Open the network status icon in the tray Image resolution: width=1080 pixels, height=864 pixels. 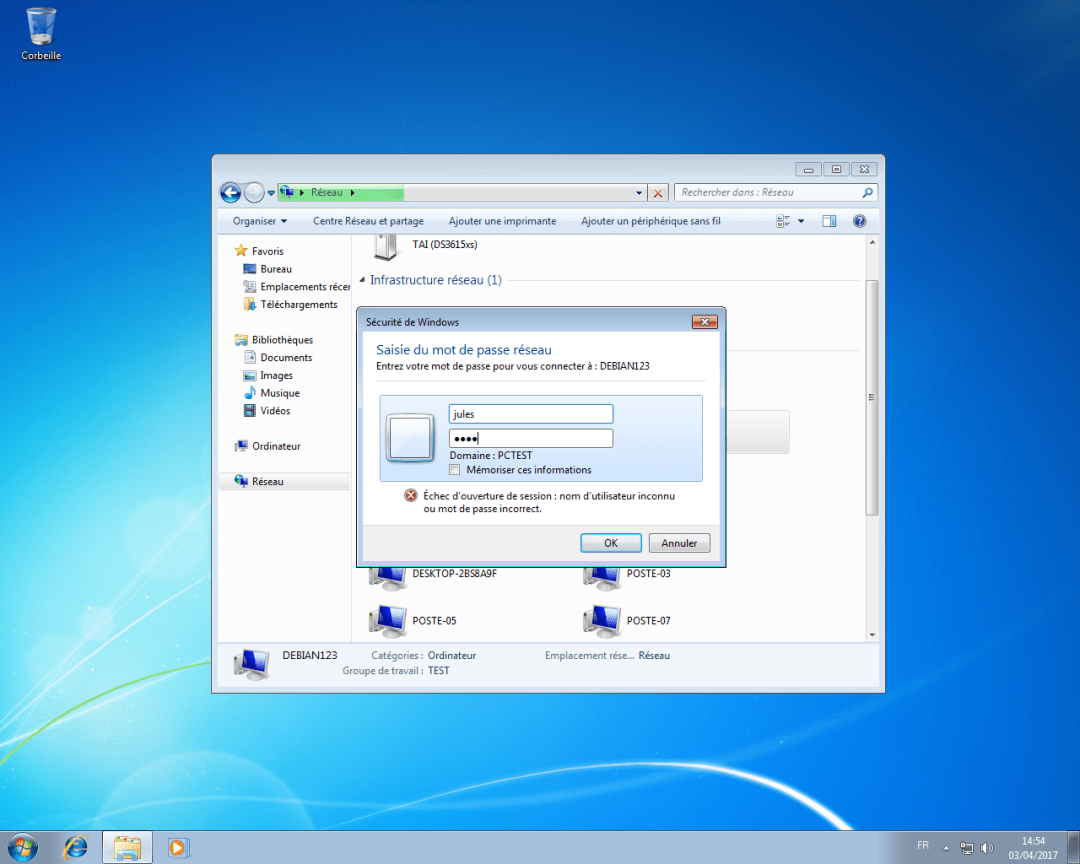pos(966,847)
